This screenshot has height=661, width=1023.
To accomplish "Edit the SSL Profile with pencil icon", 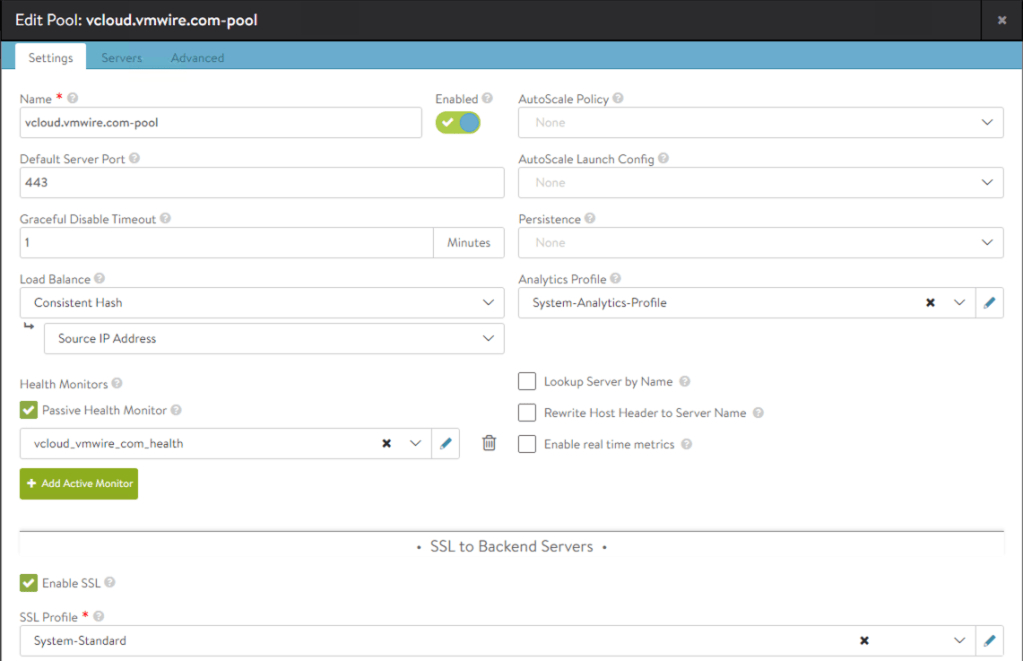I will coord(989,641).
